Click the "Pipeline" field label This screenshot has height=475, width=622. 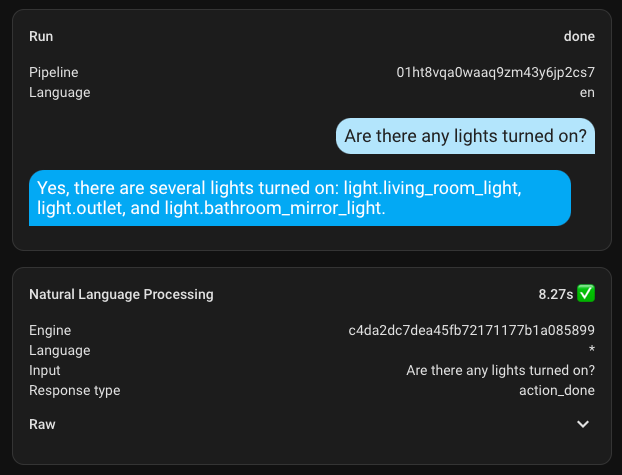[x=54, y=72]
